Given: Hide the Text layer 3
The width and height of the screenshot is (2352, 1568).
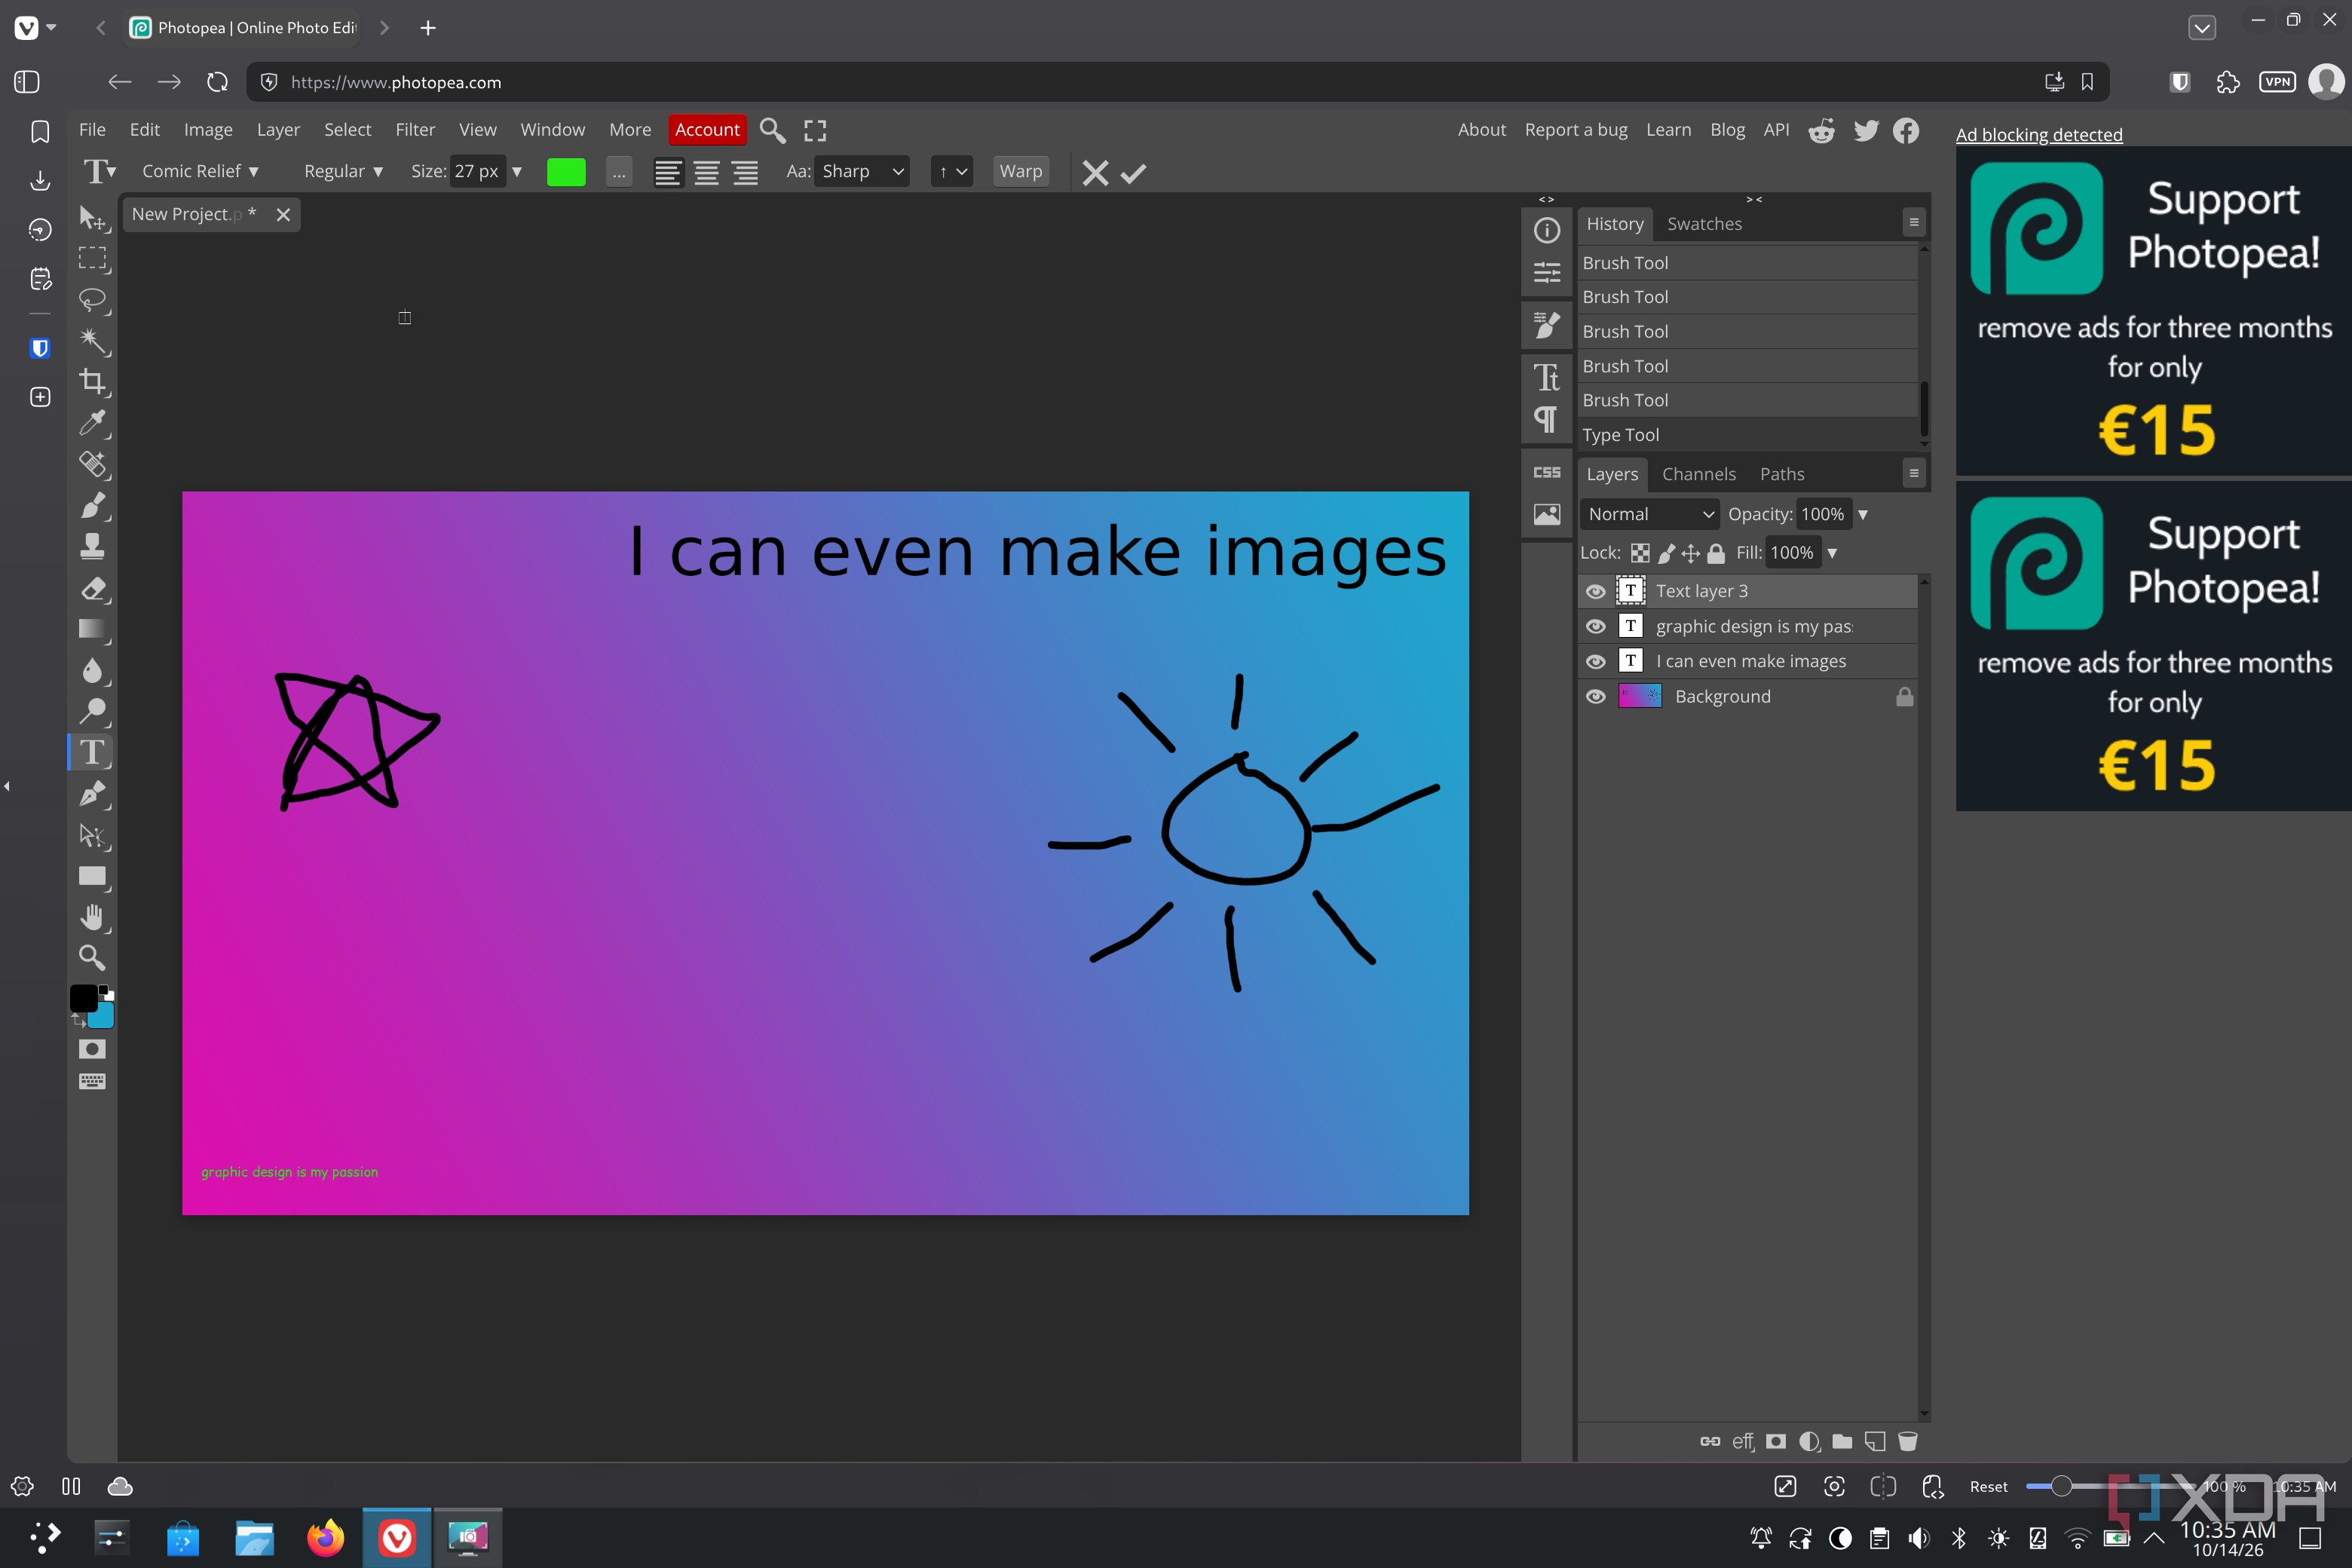Looking at the screenshot, I should click(1596, 592).
